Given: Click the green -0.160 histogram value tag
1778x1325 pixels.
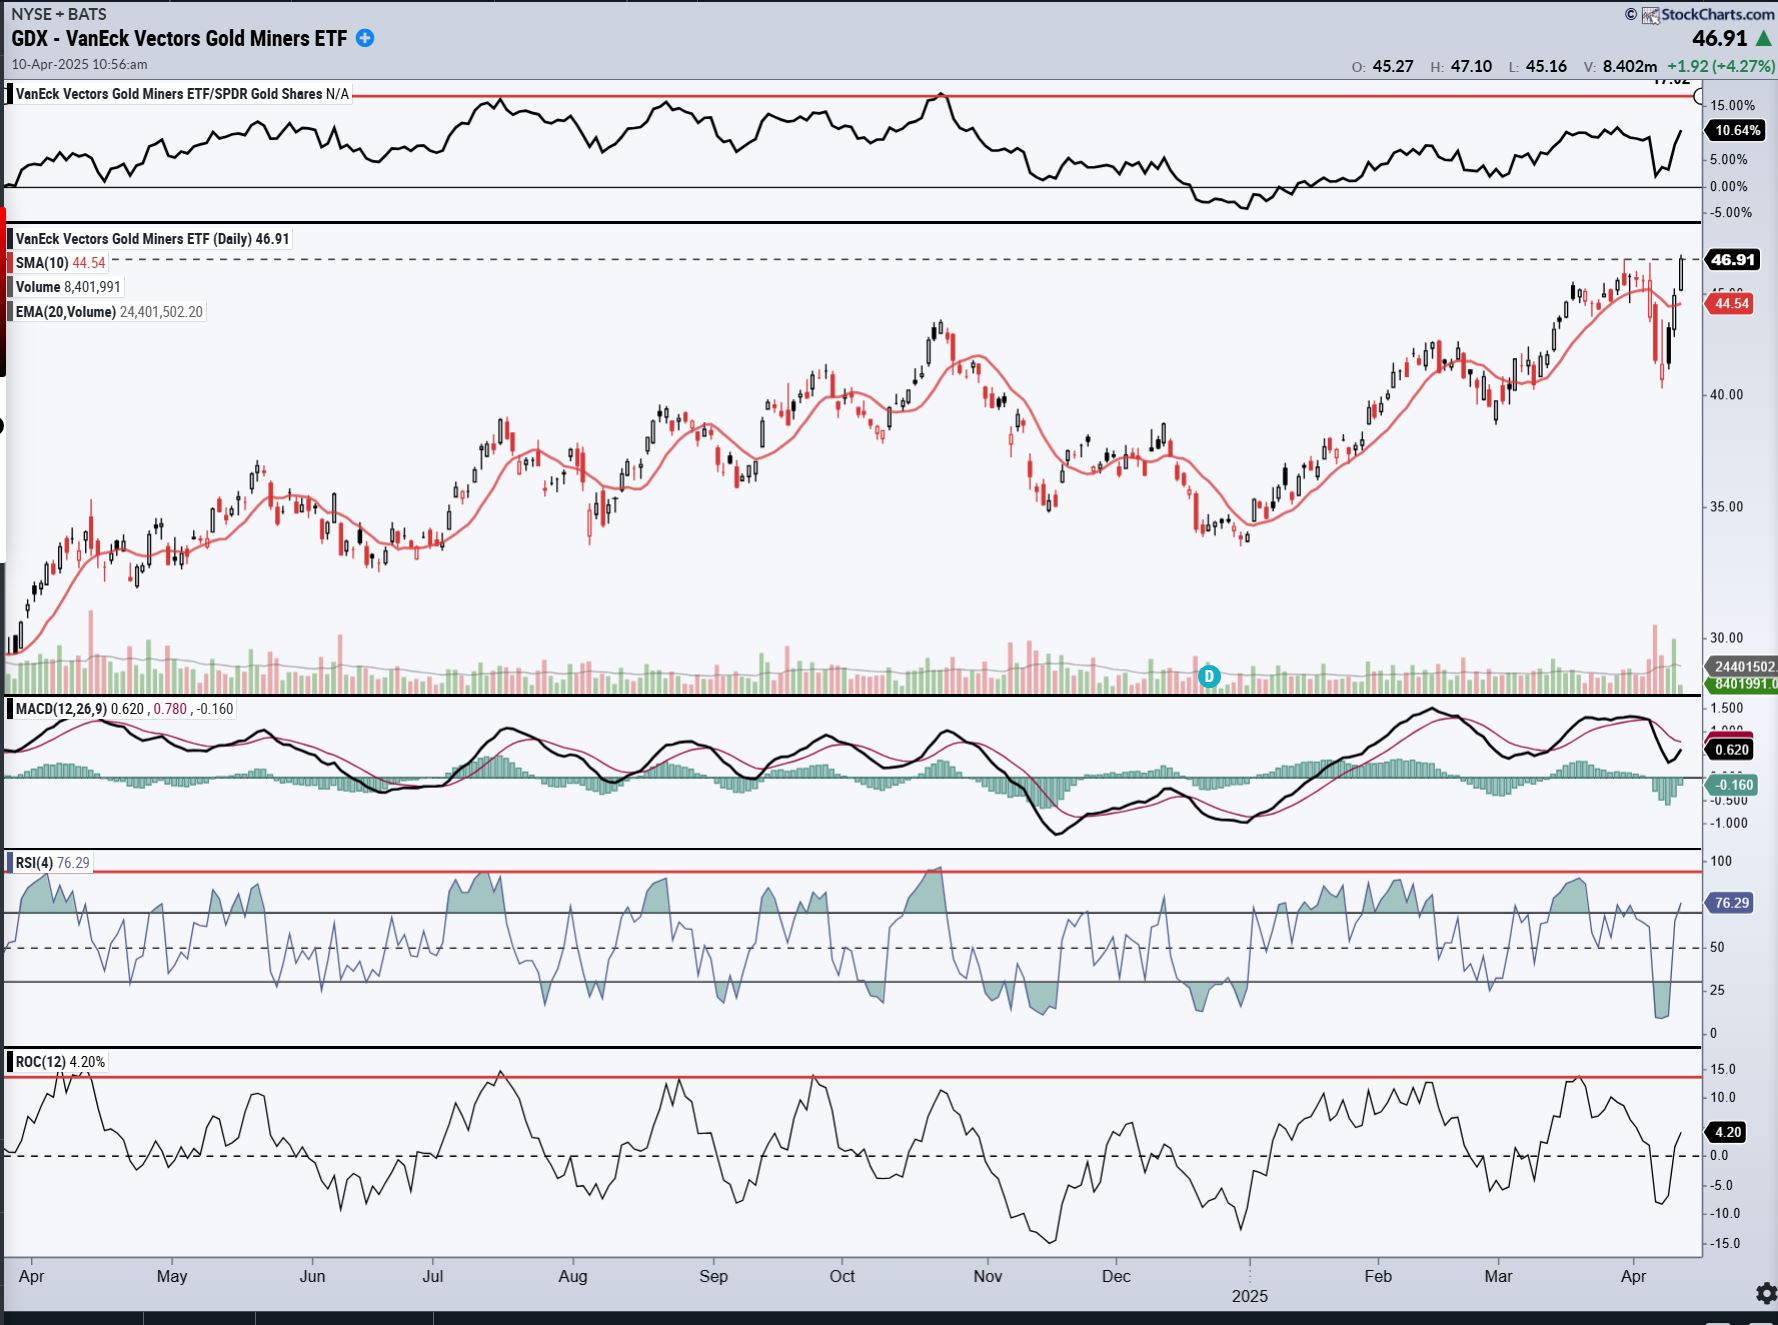Looking at the screenshot, I should [1733, 785].
